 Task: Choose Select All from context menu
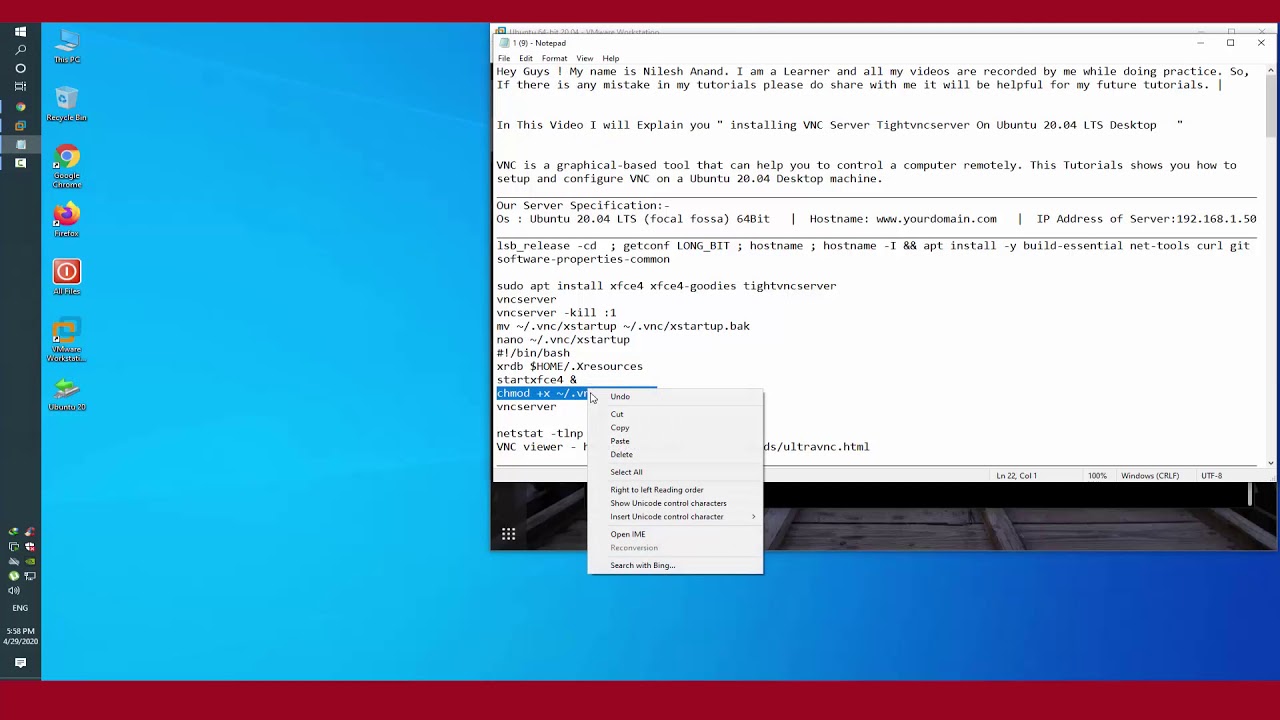pyautogui.click(x=675, y=472)
